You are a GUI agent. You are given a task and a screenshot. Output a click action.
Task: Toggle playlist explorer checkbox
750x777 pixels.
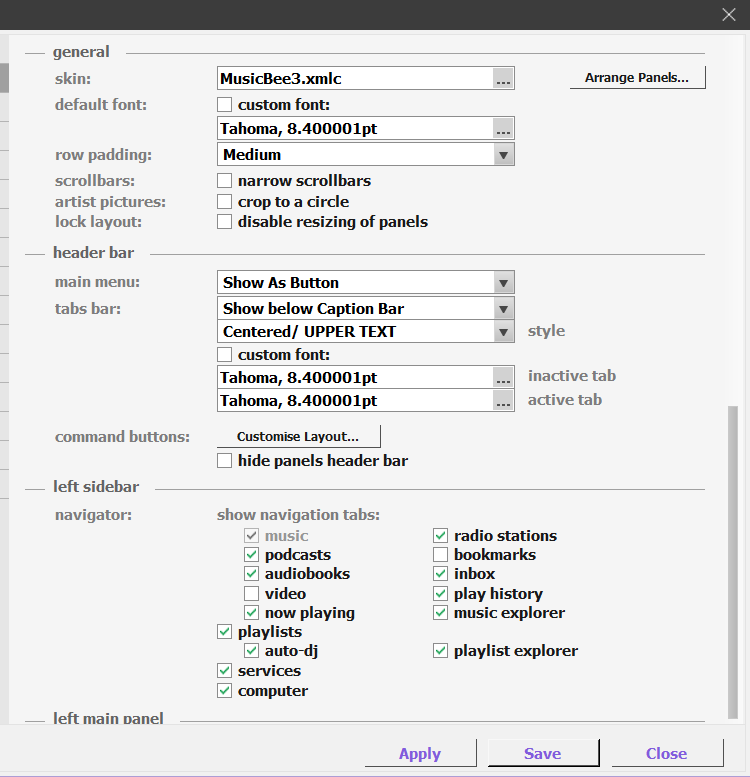pos(440,651)
